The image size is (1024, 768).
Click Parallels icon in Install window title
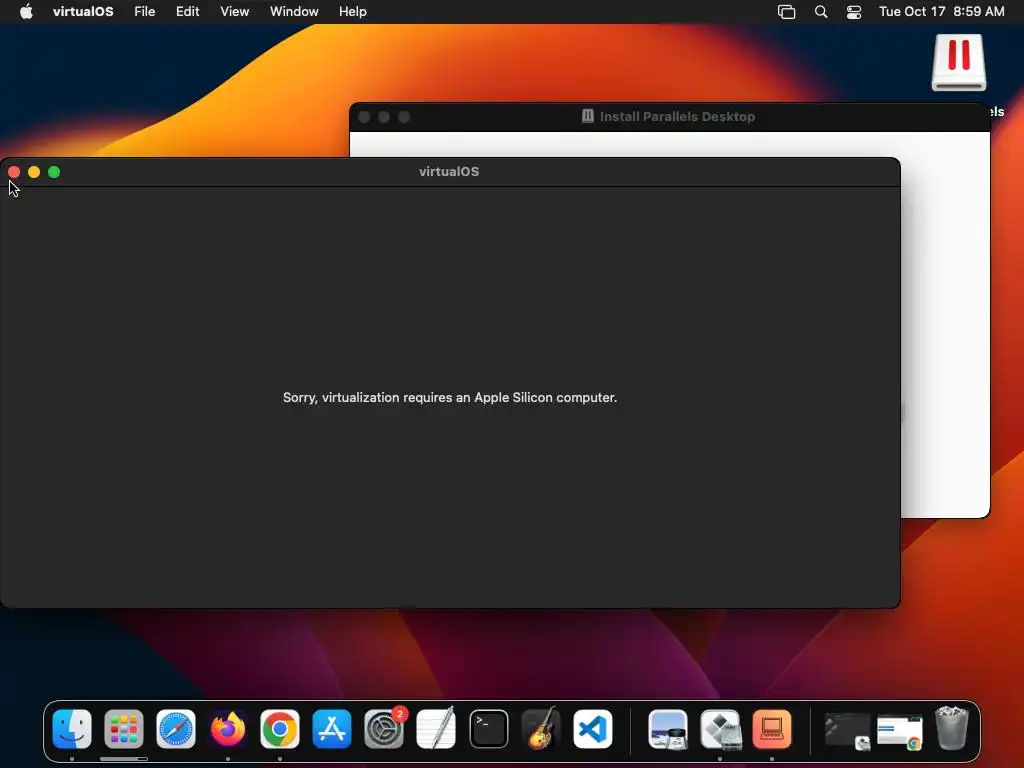click(588, 116)
